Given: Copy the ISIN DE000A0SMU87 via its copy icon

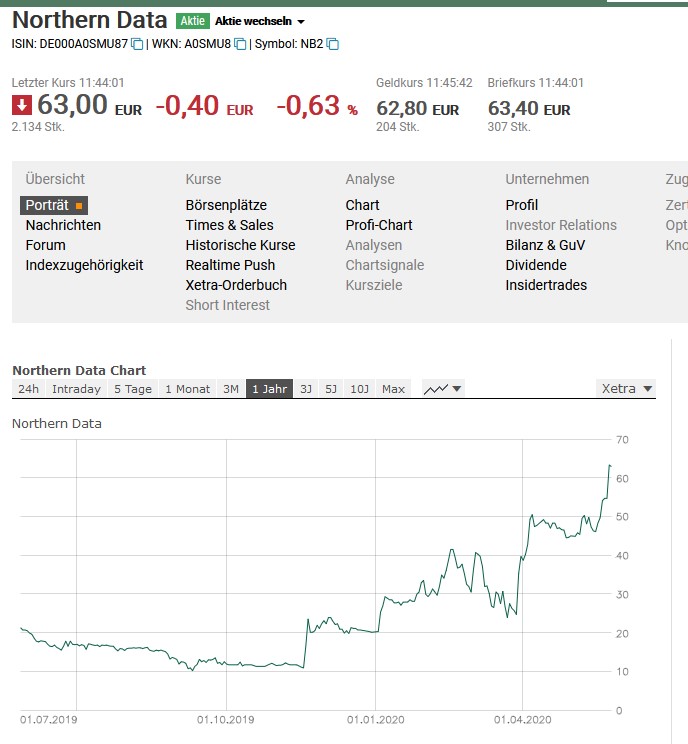Looking at the screenshot, I should (x=137, y=44).
